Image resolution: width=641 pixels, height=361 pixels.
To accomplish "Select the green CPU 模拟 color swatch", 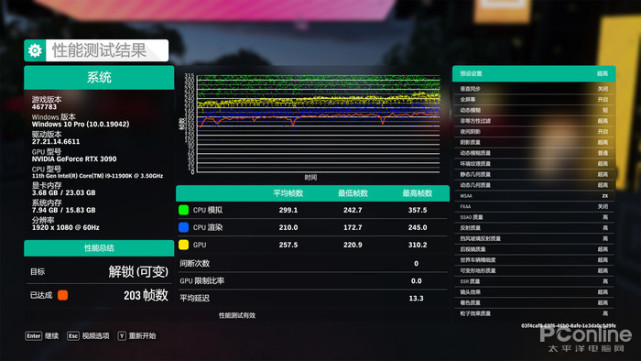I will pos(184,210).
